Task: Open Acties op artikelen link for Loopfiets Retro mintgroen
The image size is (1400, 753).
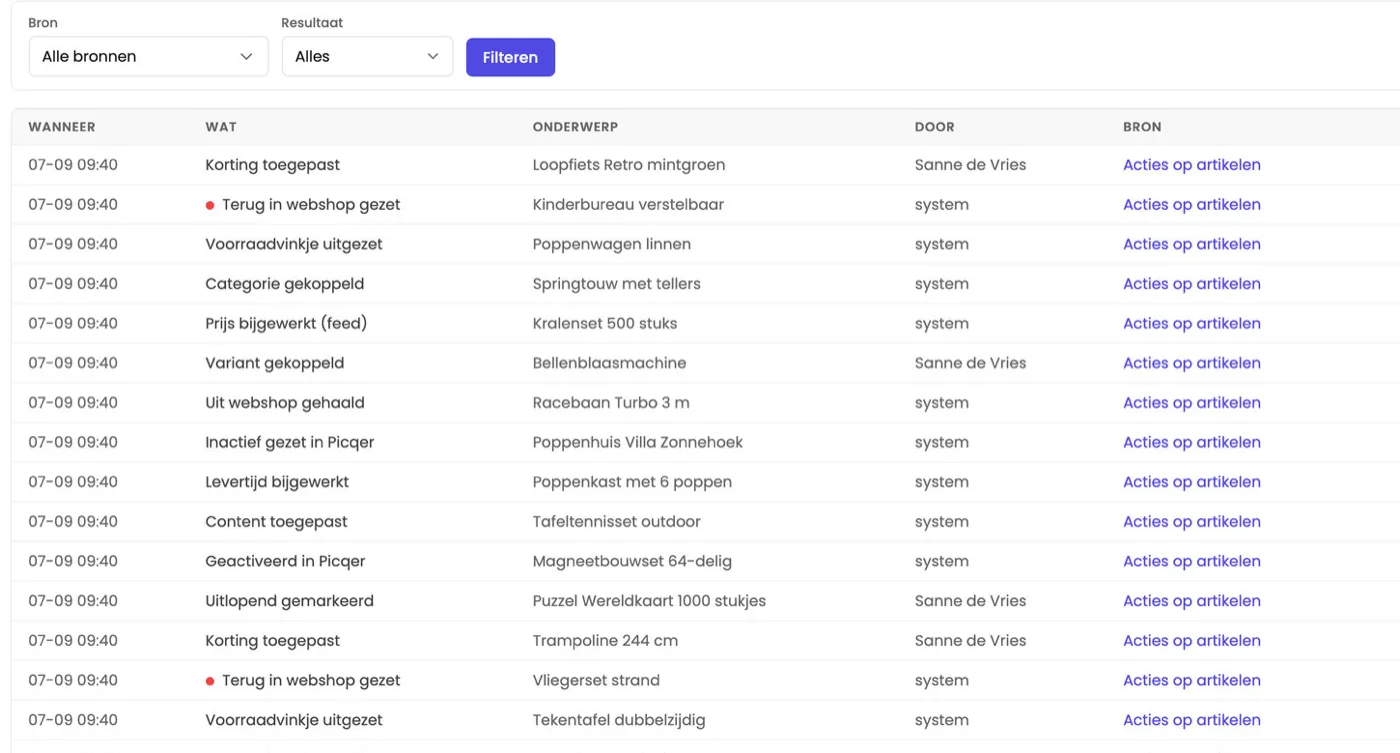Action: pyautogui.click(x=1191, y=165)
